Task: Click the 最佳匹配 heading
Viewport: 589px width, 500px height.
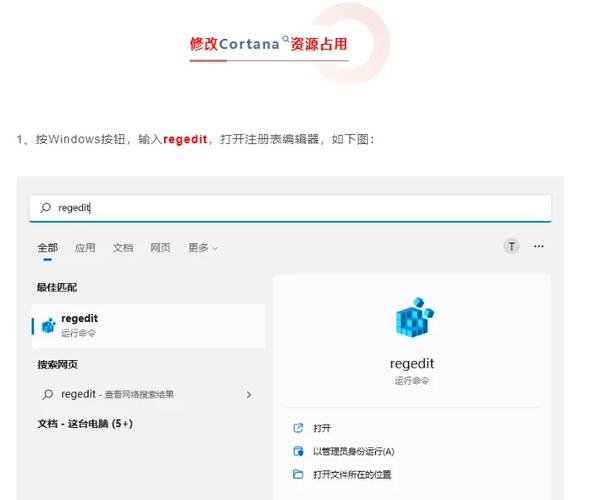Action: pos(57,288)
